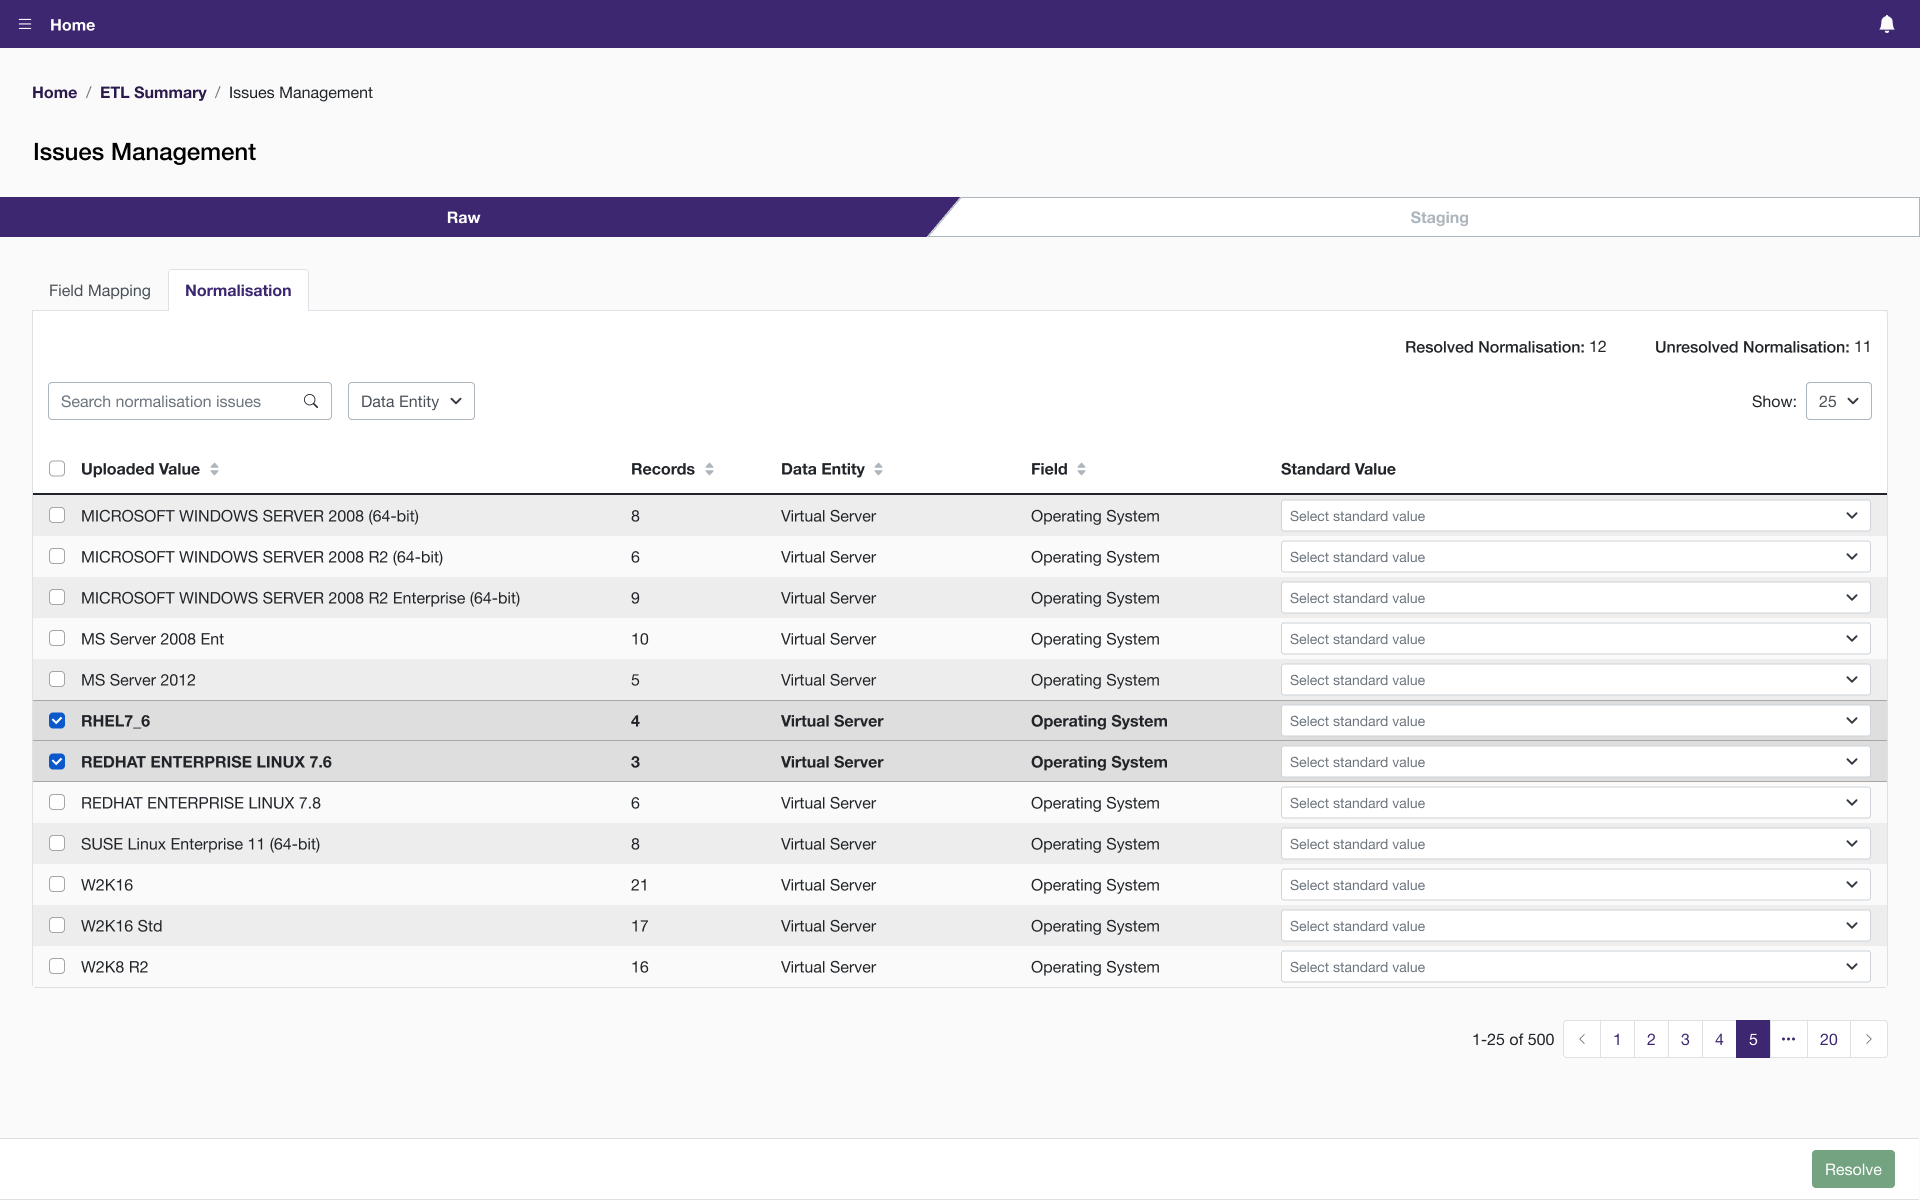Sort by Uploaded Value column arrows
The image size is (1920, 1200).
tap(214, 469)
